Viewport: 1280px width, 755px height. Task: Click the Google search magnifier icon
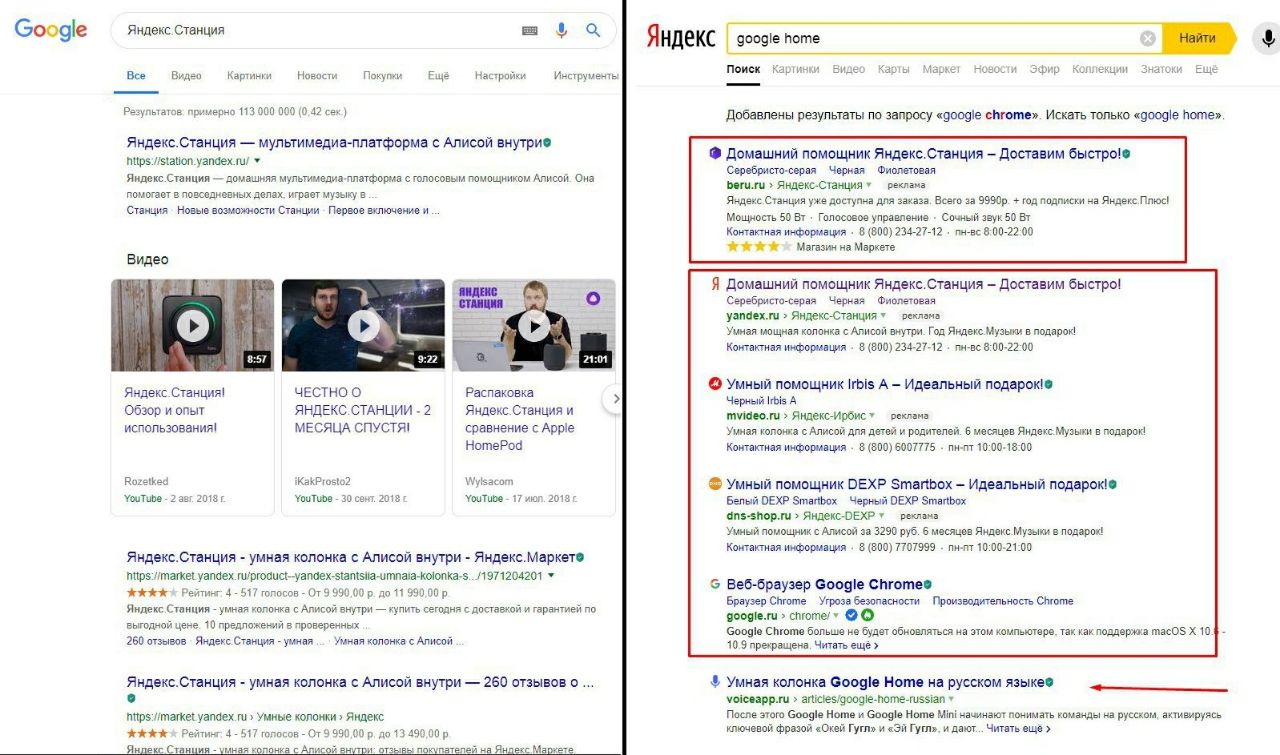coord(594,30)
